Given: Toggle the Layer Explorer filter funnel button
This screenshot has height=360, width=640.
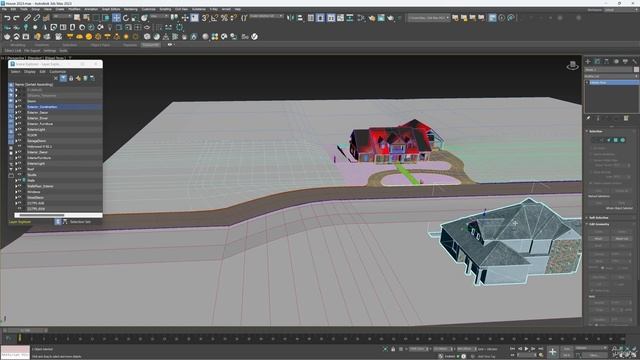Looking at the screenshot, I should tap(63, 78).
